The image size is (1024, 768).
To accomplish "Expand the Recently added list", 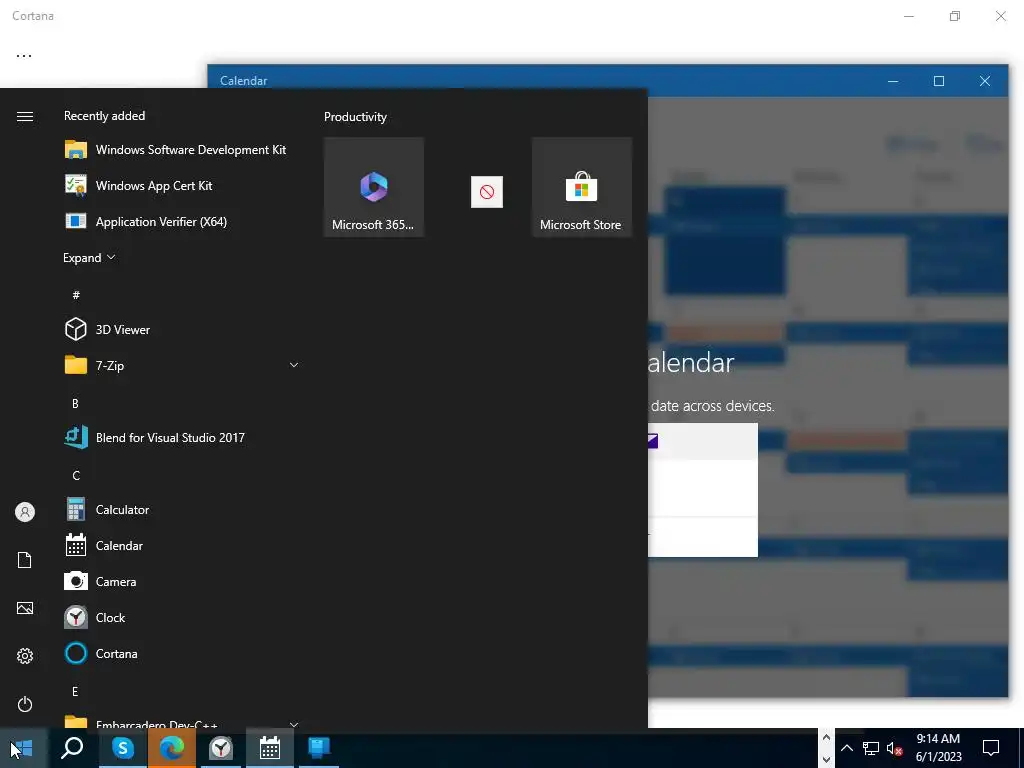I will coord(89,257).
